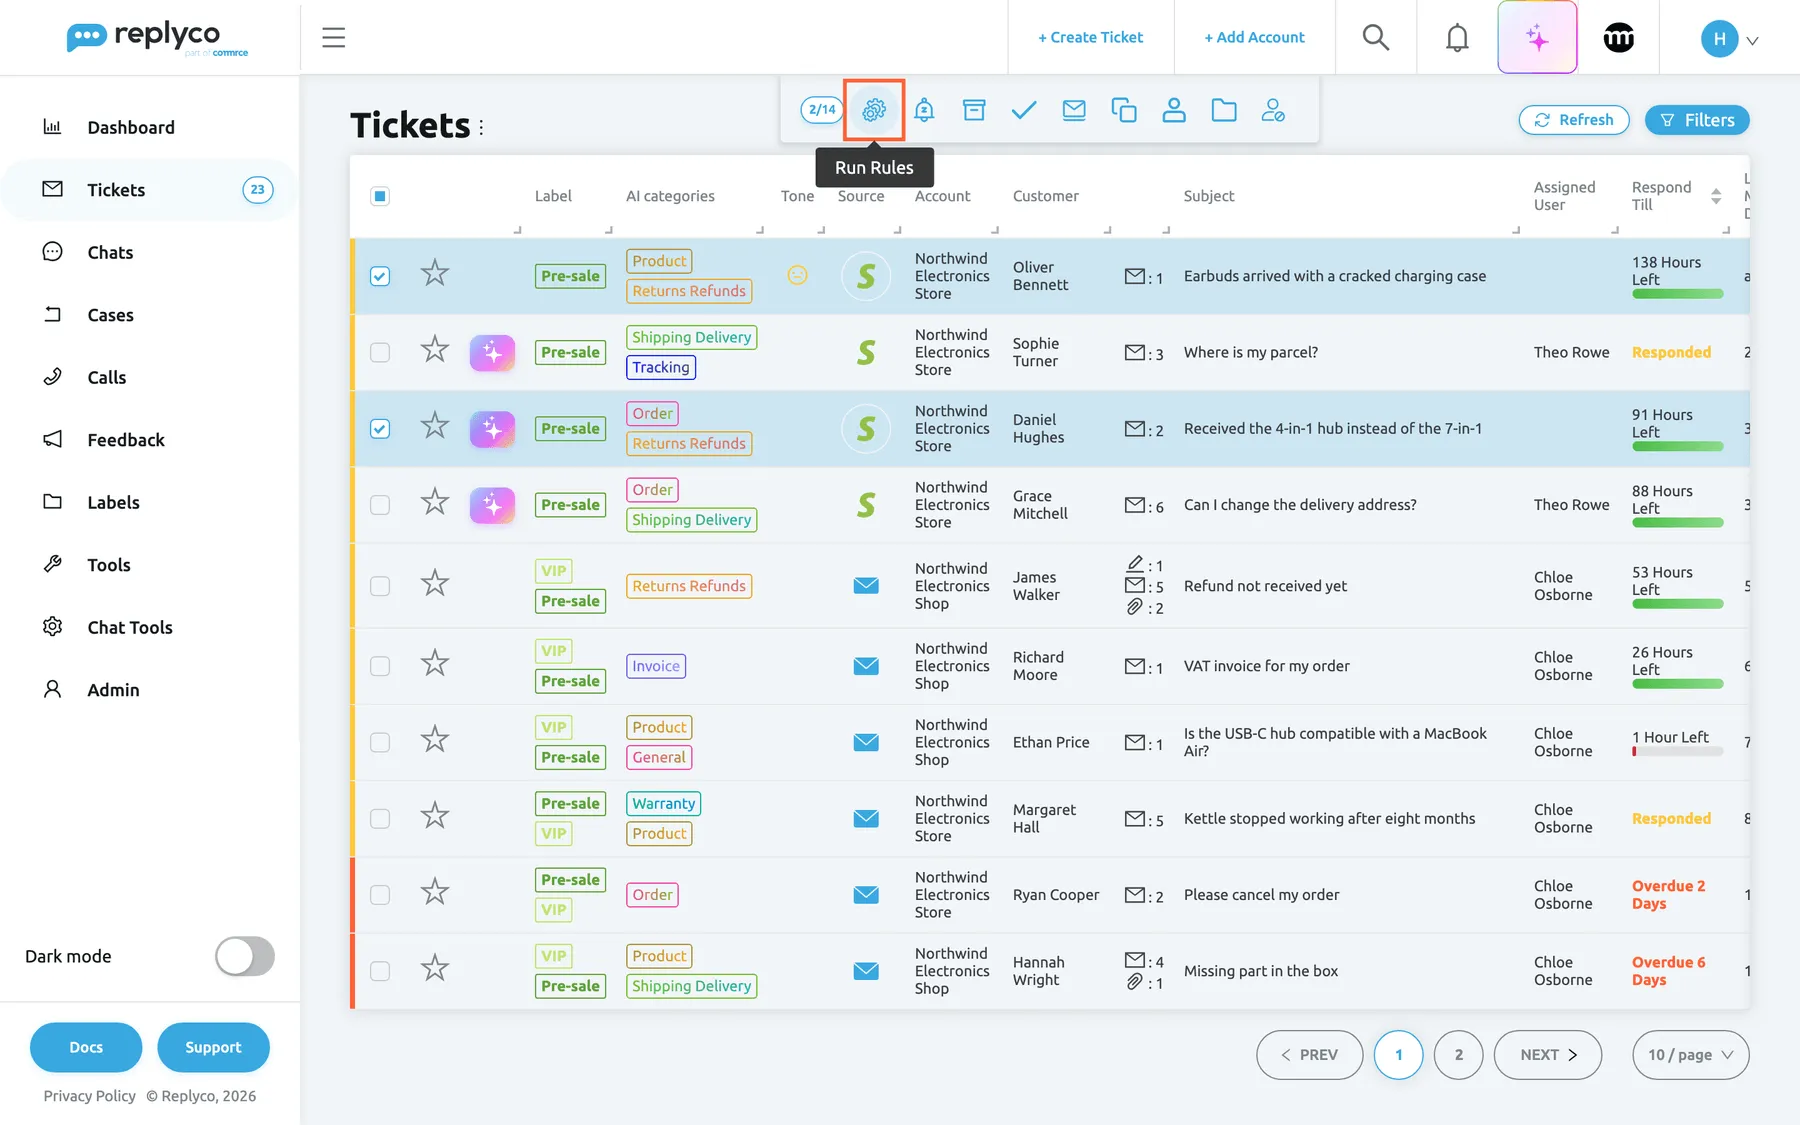Image resolution: width=1800 pixels, height=1125 pixels.
Task: Open 'Please cancel my order' subject
Action: pyautogui.click(x=1261, y=895)
